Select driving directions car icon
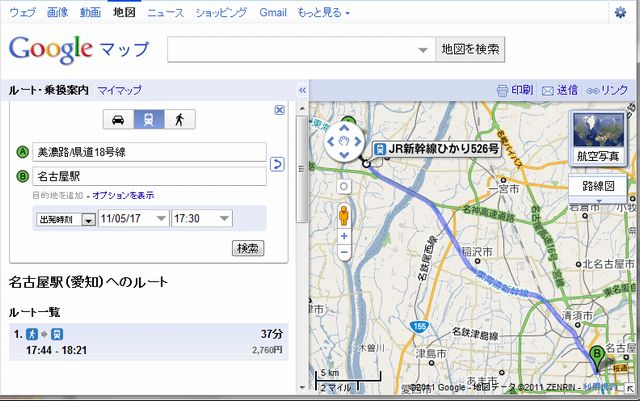The width and height of the screenshot is (640, 401). [x=118, y=120]
